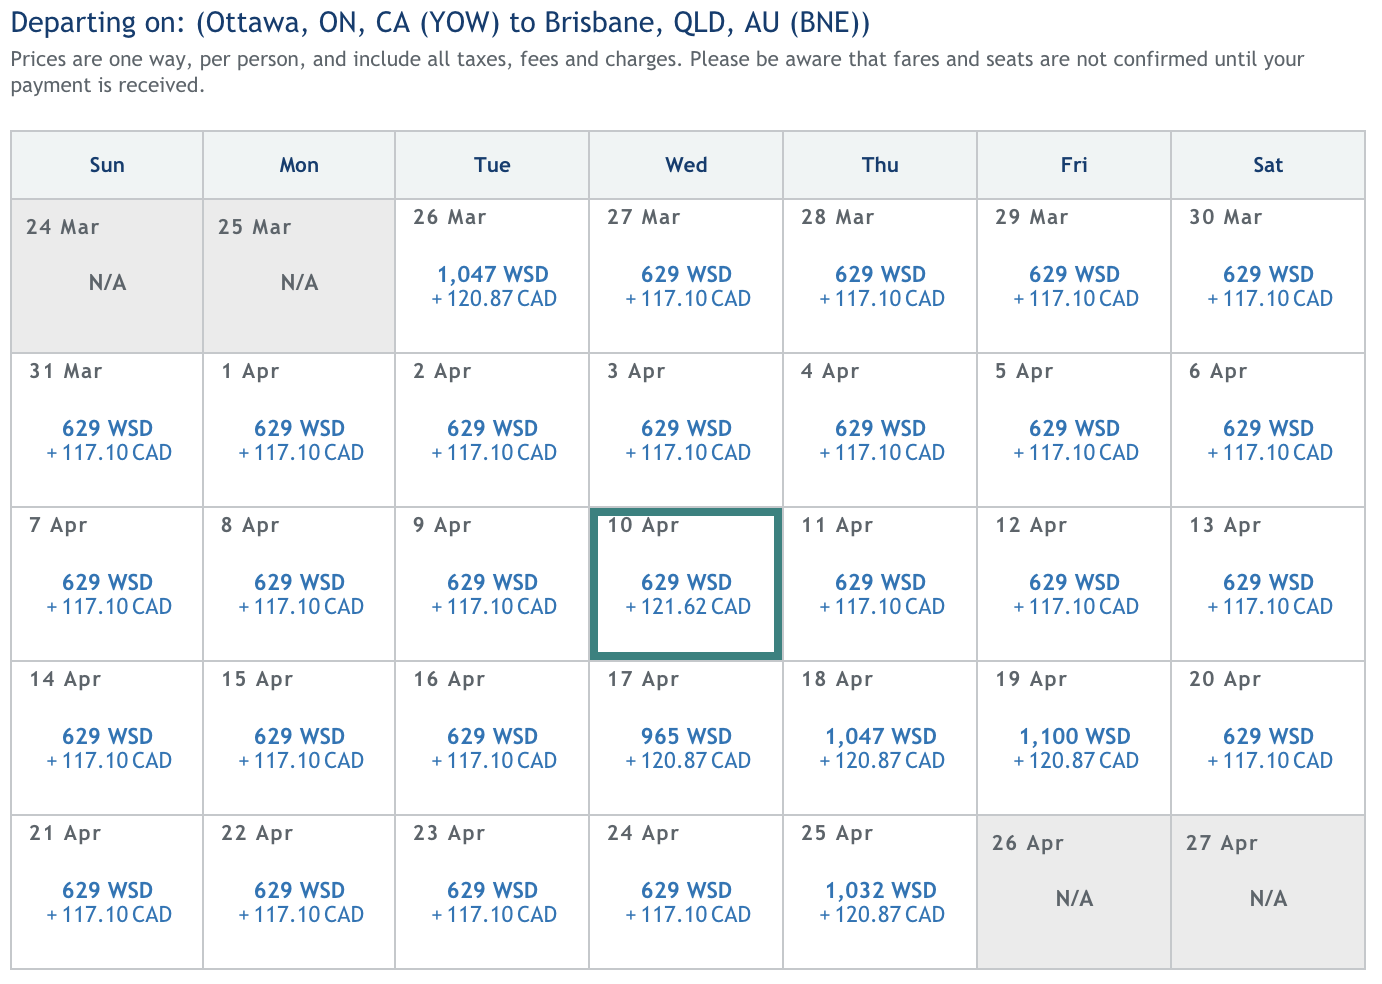Pick the 18 Apr 1,047 WSD fare

pyautogui.click(x=880, y=738)
